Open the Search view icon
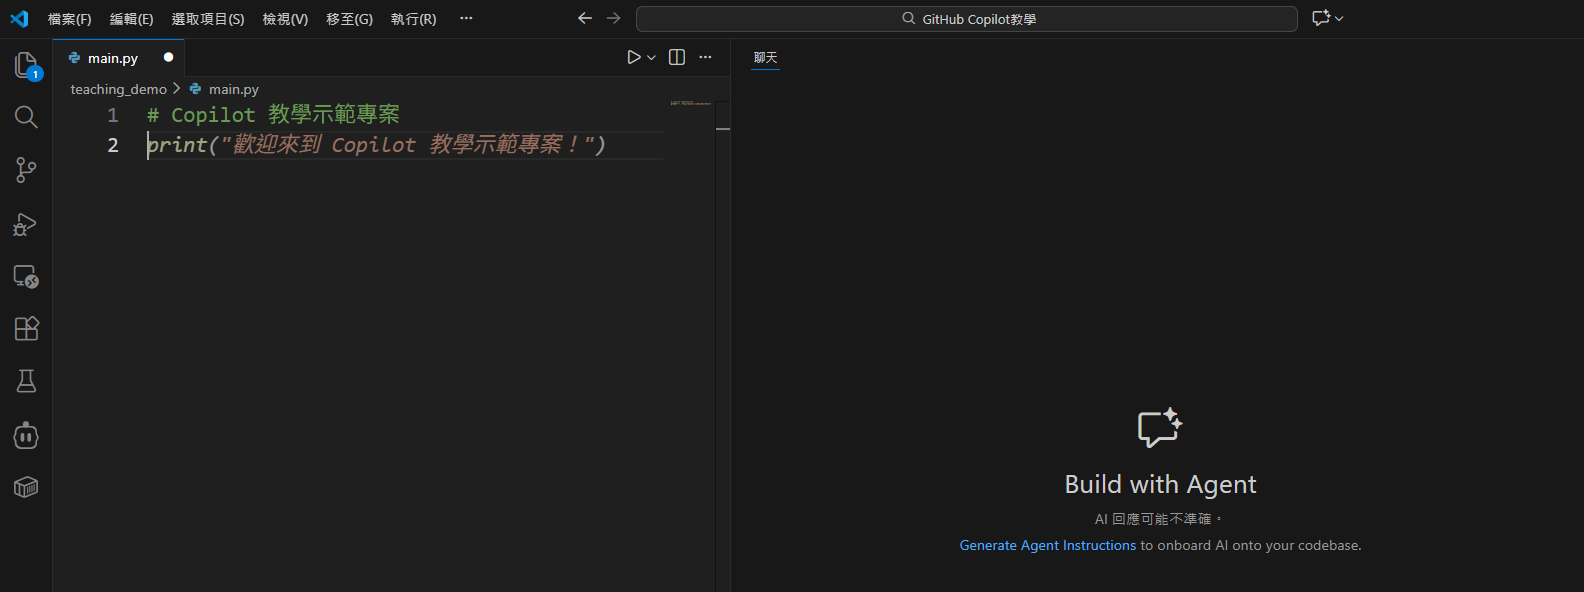This screenshot has height=592, width=1584. tap(26, 117)
